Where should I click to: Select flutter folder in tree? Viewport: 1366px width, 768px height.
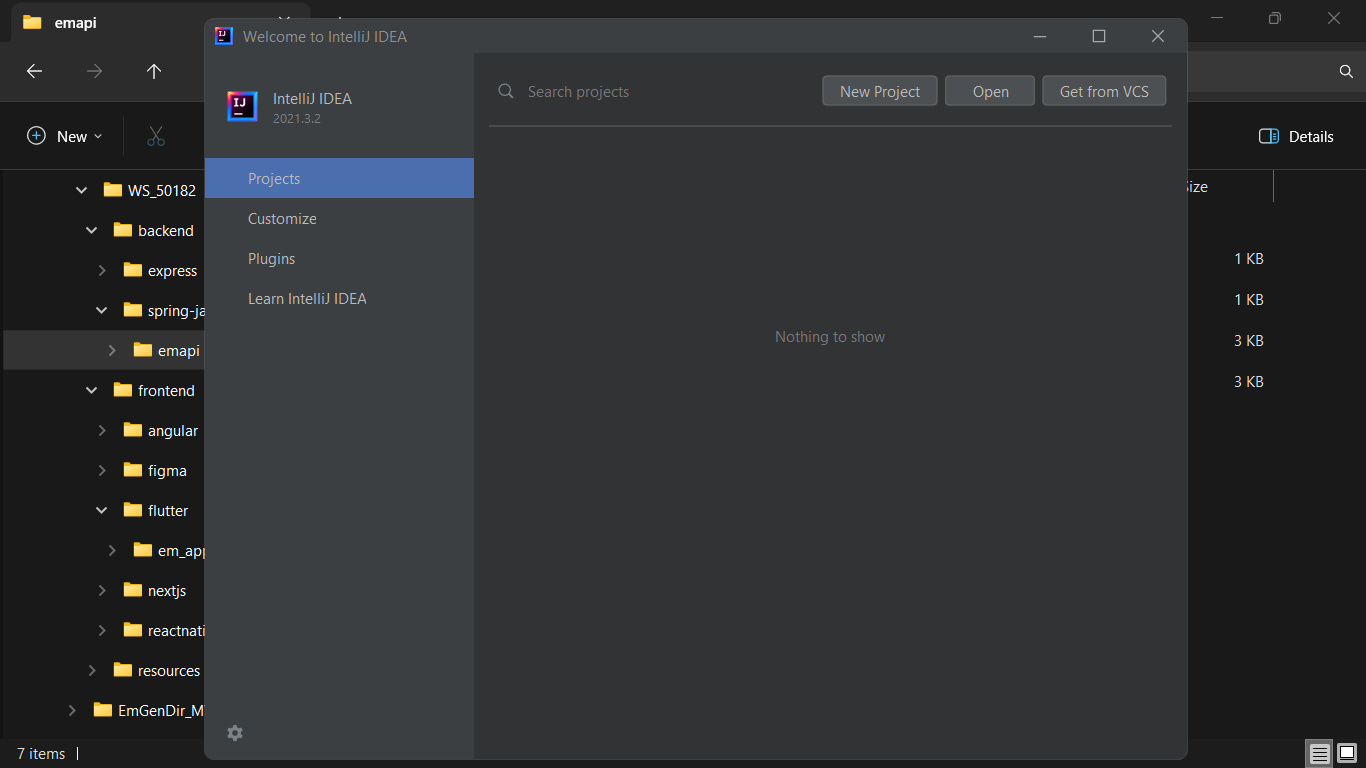[168, 510]
